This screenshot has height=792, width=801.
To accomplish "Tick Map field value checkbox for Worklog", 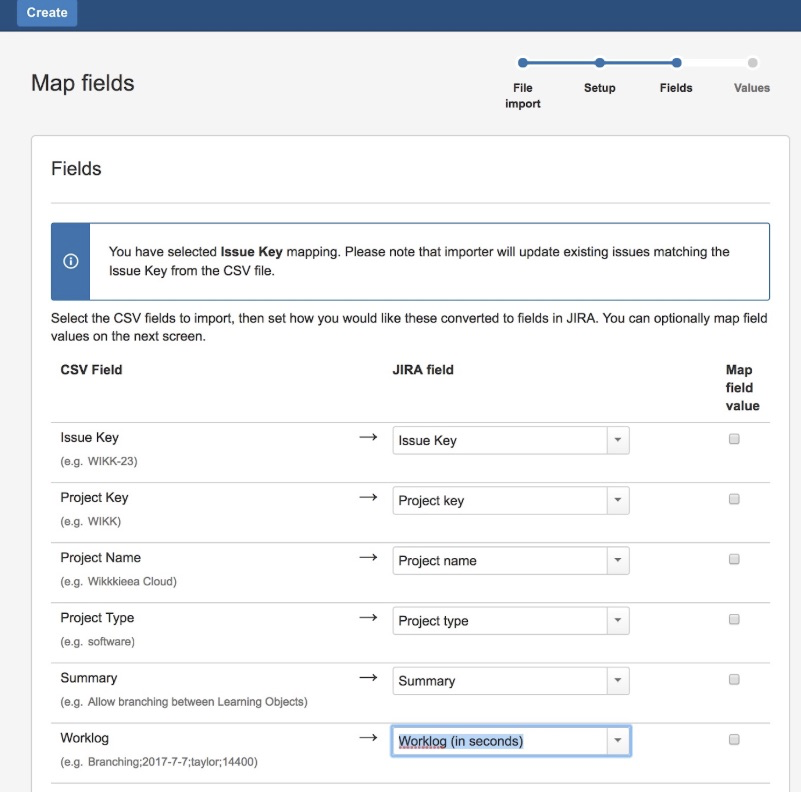I will pos(734,739).
